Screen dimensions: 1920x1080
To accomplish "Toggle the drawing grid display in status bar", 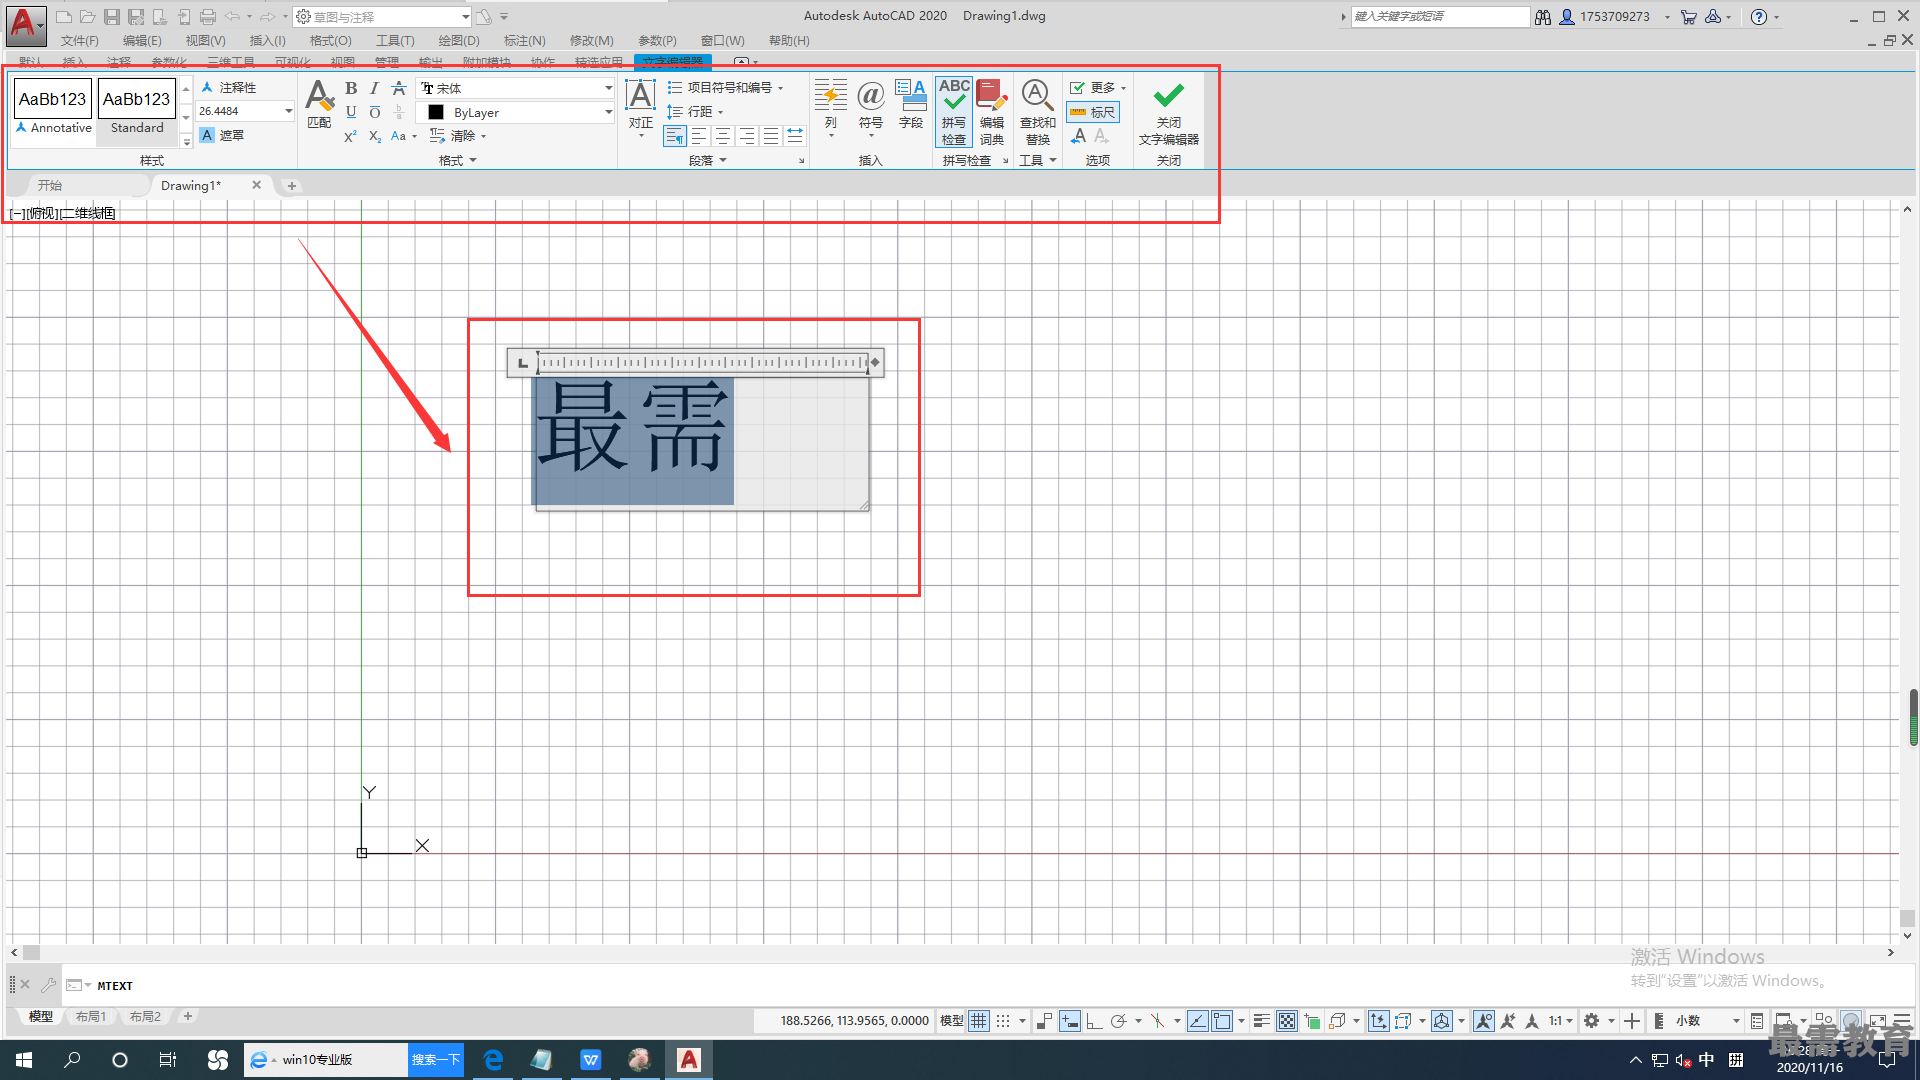I will (x=979, y=1021).
